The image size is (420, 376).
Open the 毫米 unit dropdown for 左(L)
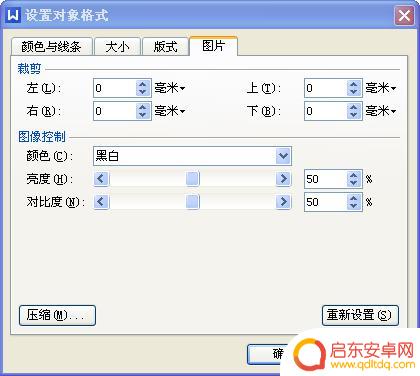170,88
